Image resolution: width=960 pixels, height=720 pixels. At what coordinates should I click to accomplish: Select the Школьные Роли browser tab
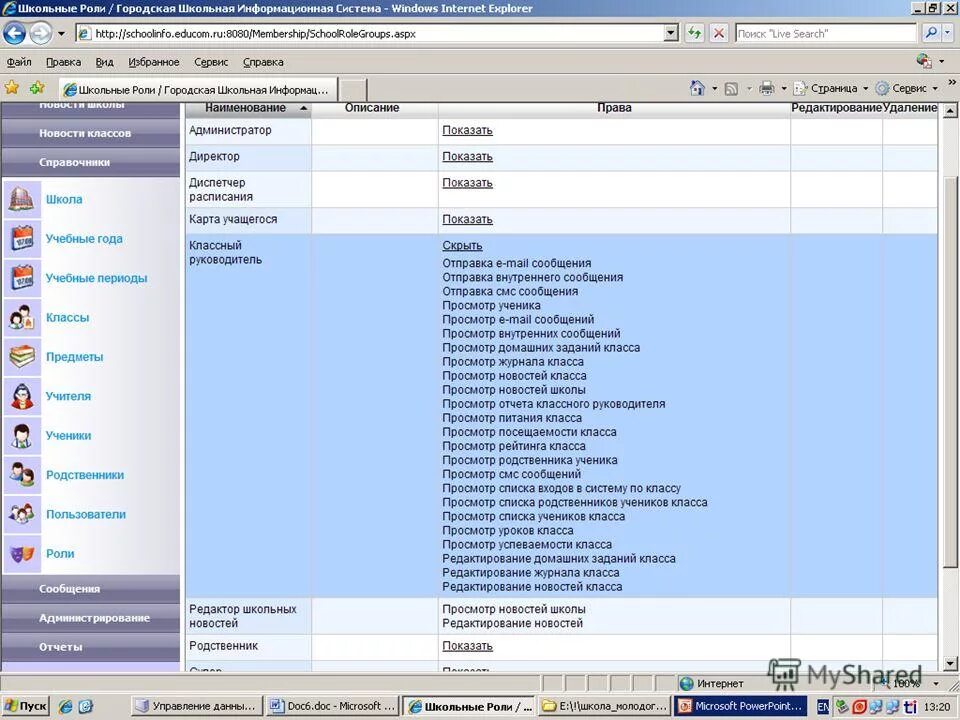[198, 90]
